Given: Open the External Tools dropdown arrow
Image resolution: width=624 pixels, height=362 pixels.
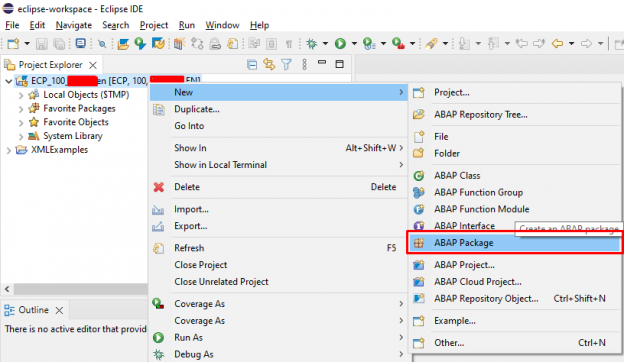Looking at the screenshot, I should tap(412, 43).
